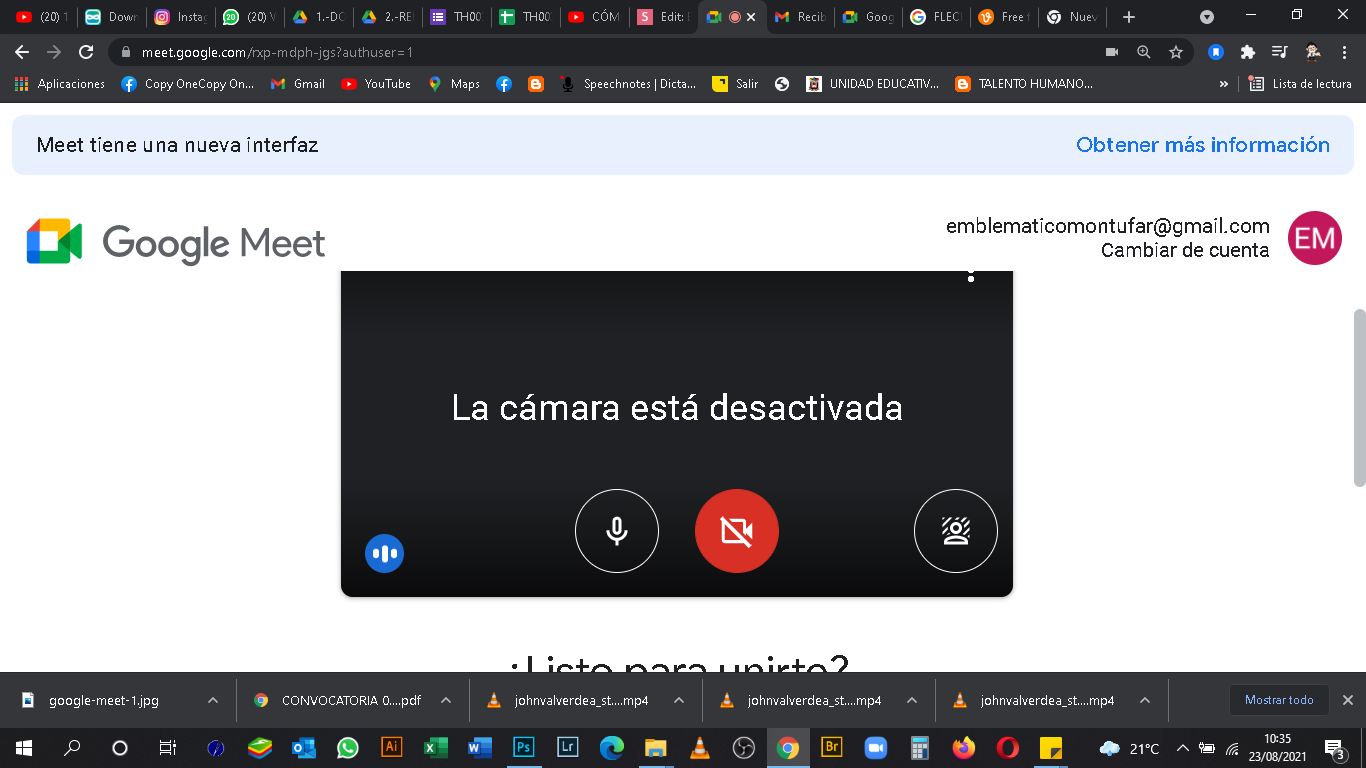
Task: Launch Photoshop from taskbar
Action: (x=523, y=747)
